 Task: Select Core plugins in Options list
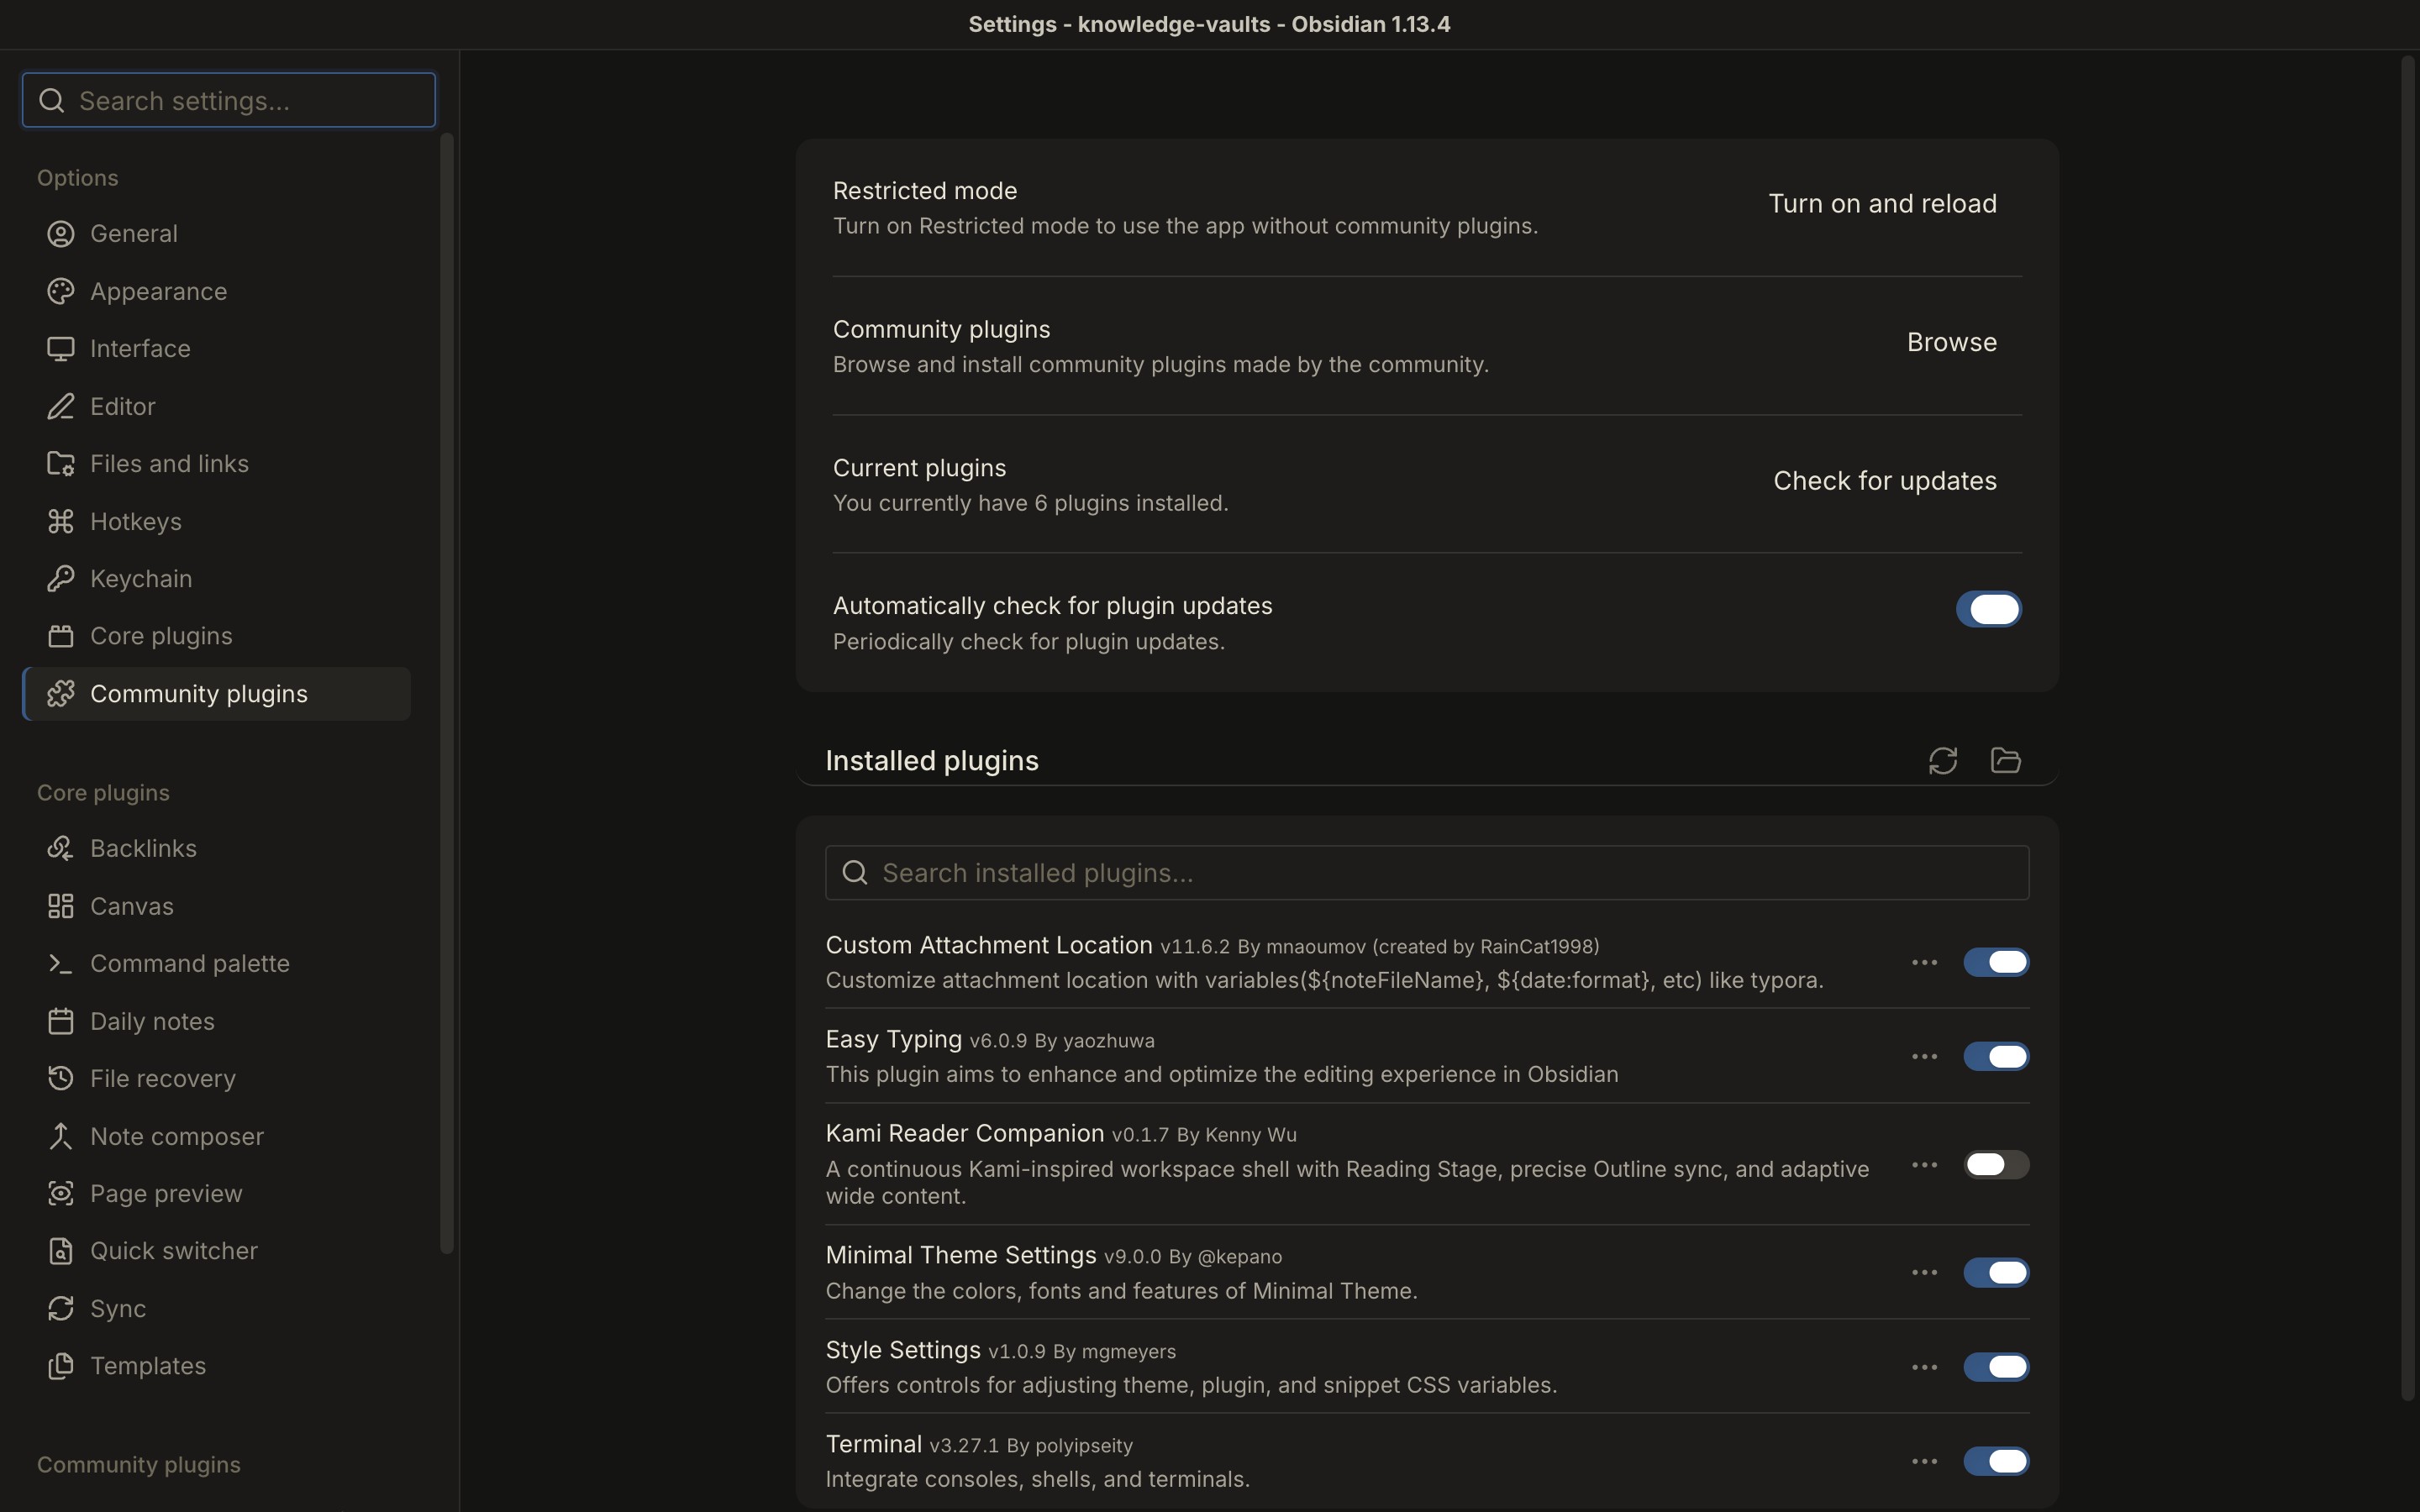(217, 636)
